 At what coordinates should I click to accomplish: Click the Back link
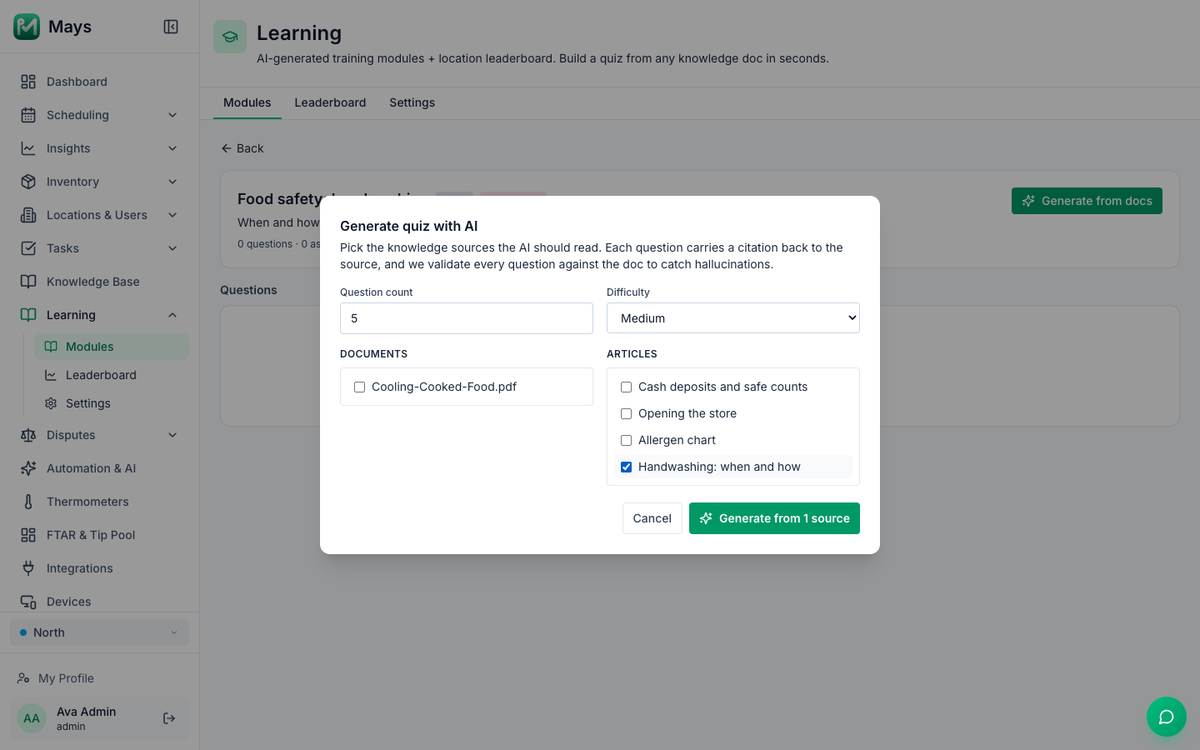[242, 148]
